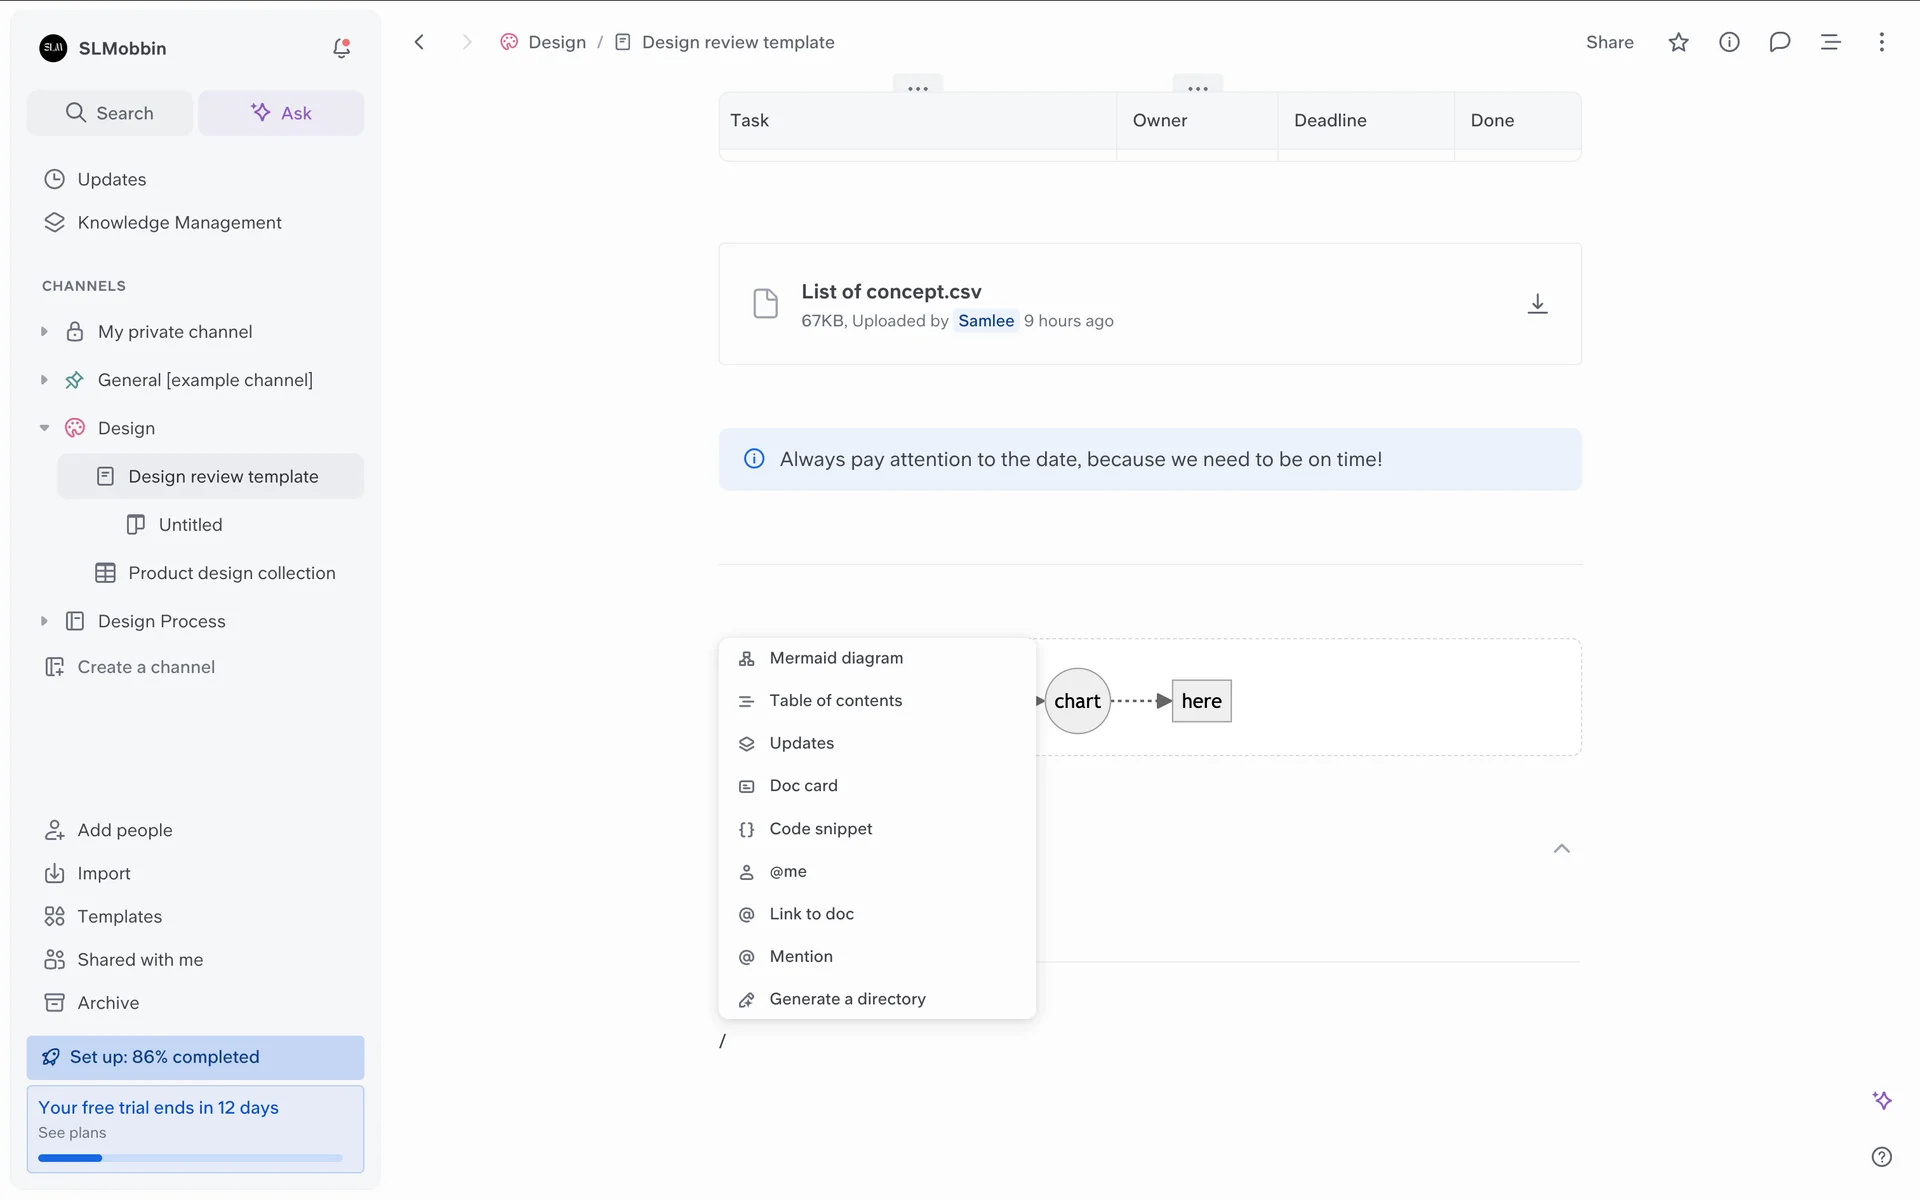Open the three-dot more options menu
Image resolution: width=1920 pixels, height=1200 pixels.
pos(1881,42)
